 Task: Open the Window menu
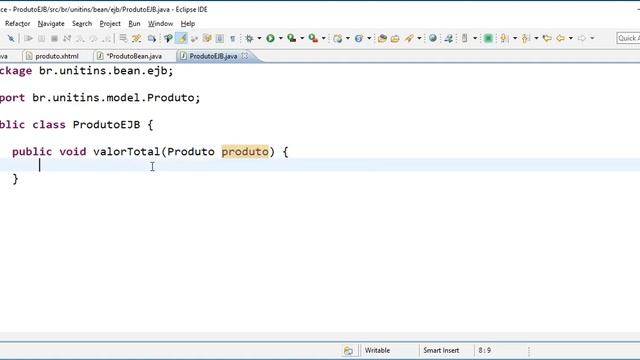tap(160, 24)
